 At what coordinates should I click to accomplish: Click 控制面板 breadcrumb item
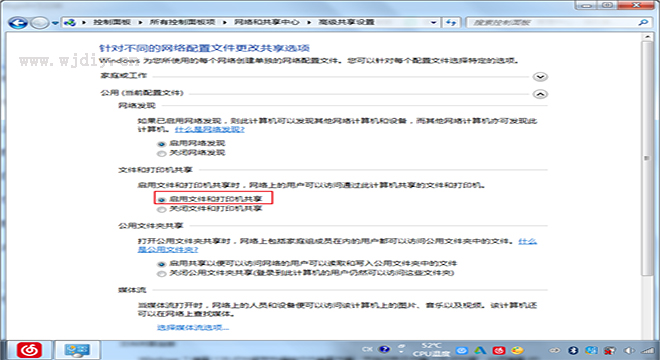click(112, 22)
